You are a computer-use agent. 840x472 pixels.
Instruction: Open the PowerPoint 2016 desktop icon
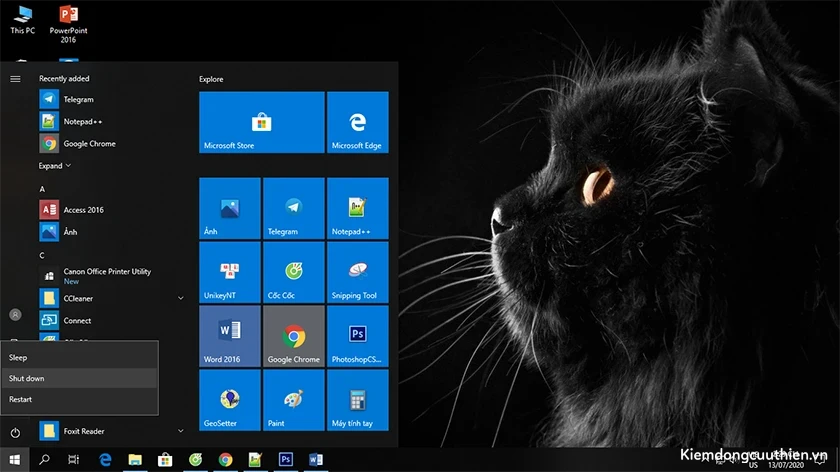pyautogui.click(x=68, y=24)
